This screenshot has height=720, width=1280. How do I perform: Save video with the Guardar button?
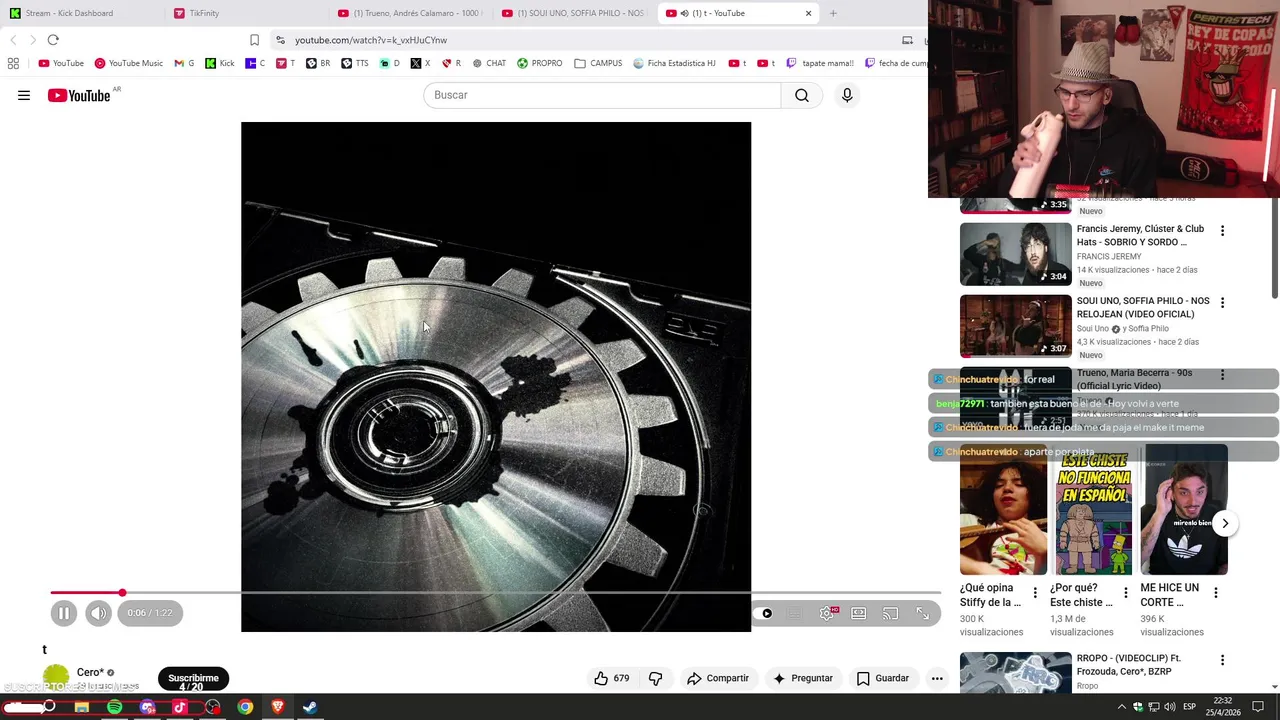tap(883, 678)
